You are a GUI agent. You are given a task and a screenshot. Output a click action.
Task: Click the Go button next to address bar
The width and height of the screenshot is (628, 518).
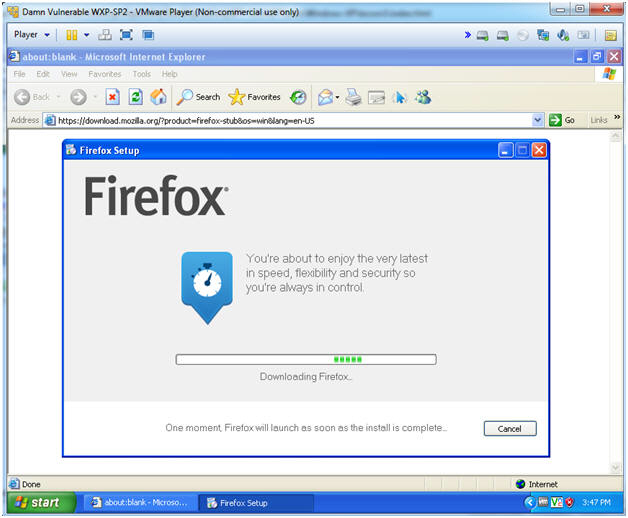[x=562, y=120]
